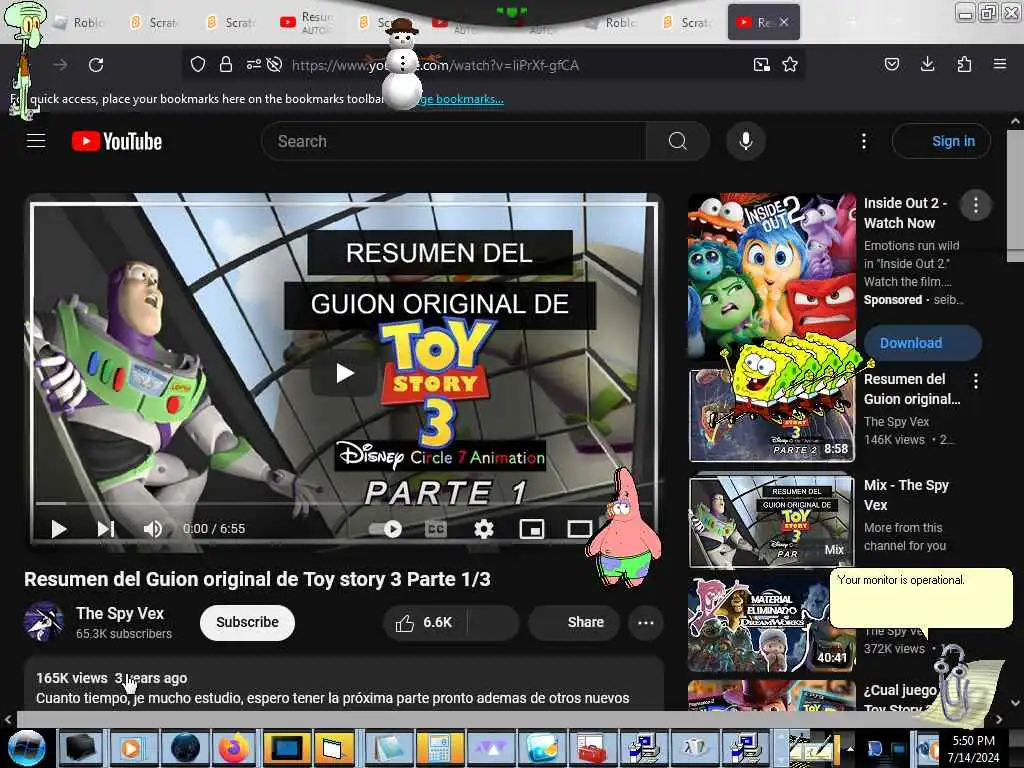Open the Firefox extensions puzzle icon
The height and width of the screenshot is (768, 1024).
(964, 64)
